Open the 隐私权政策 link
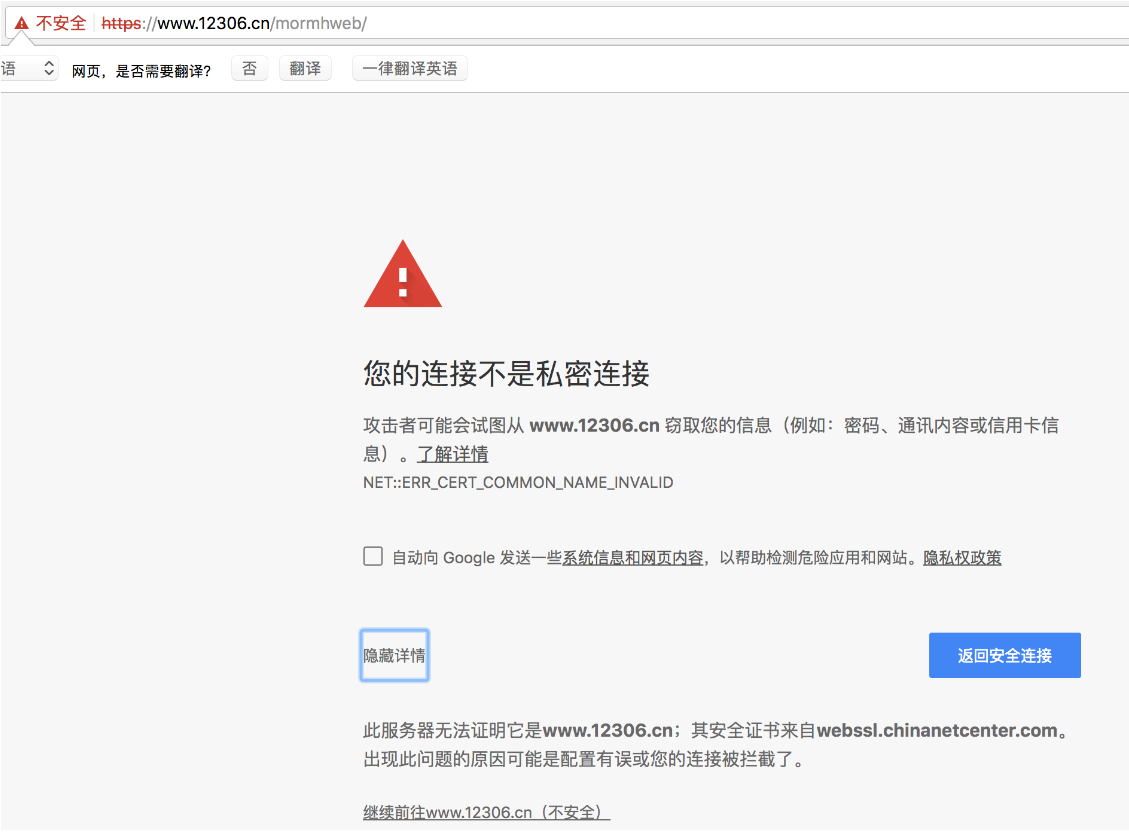The image size is (1129, 839). click(962, 558)
